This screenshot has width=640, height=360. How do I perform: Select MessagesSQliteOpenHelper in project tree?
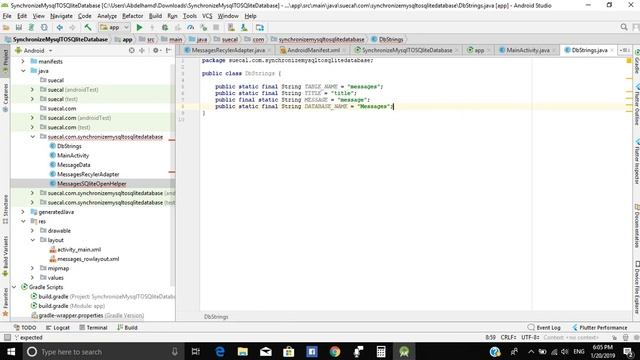click(x=88, y=184)
